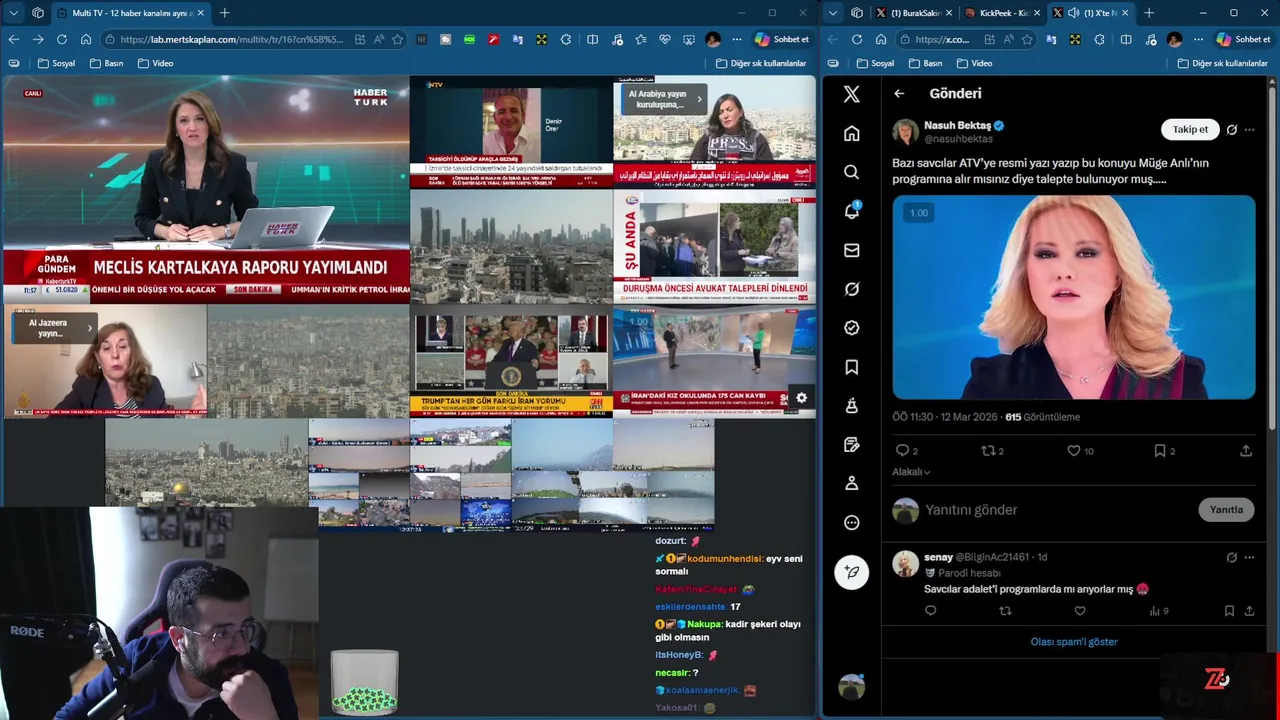Open tab actions dropdown in left window
The image size is (1280, 720).
click(x=13, y=13)
